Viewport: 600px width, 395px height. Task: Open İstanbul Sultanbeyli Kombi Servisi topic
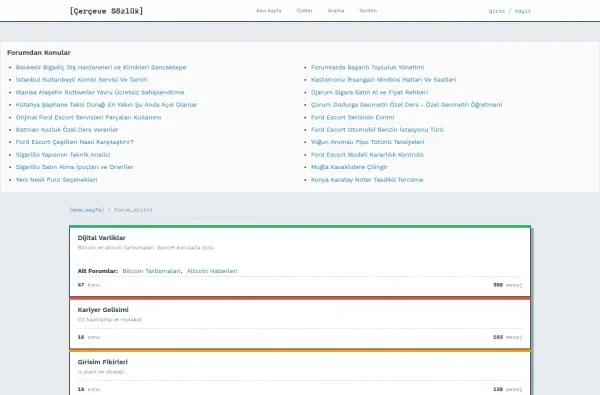click(82, 80)
